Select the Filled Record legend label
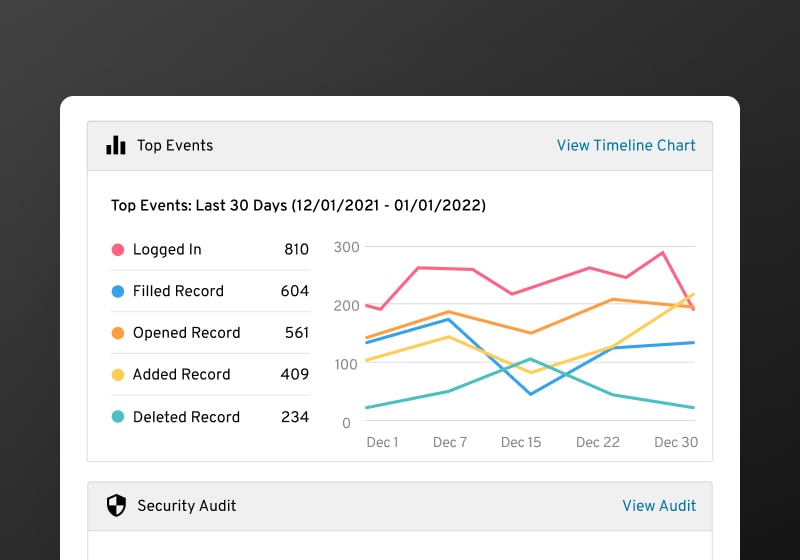Image resolution: width=800 pixels, height=560 pixels. coord(178,292)
